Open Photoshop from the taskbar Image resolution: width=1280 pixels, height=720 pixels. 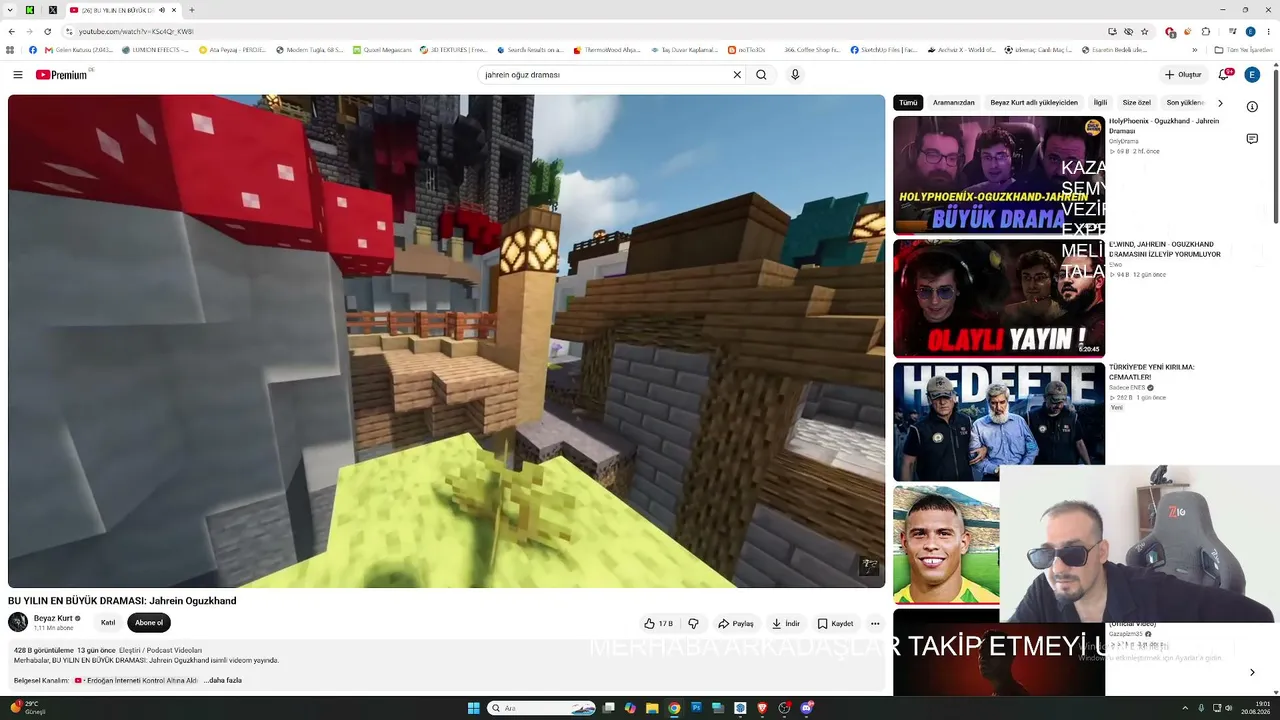(696, 708)
